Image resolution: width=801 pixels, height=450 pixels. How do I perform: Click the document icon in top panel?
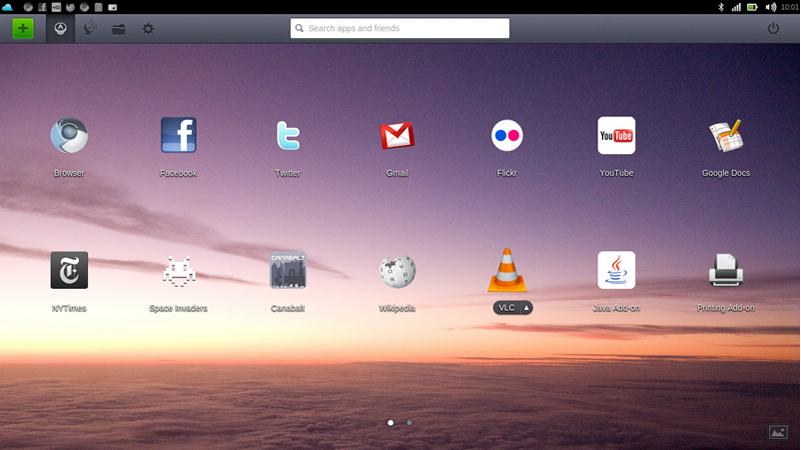[x=99, y=7]
